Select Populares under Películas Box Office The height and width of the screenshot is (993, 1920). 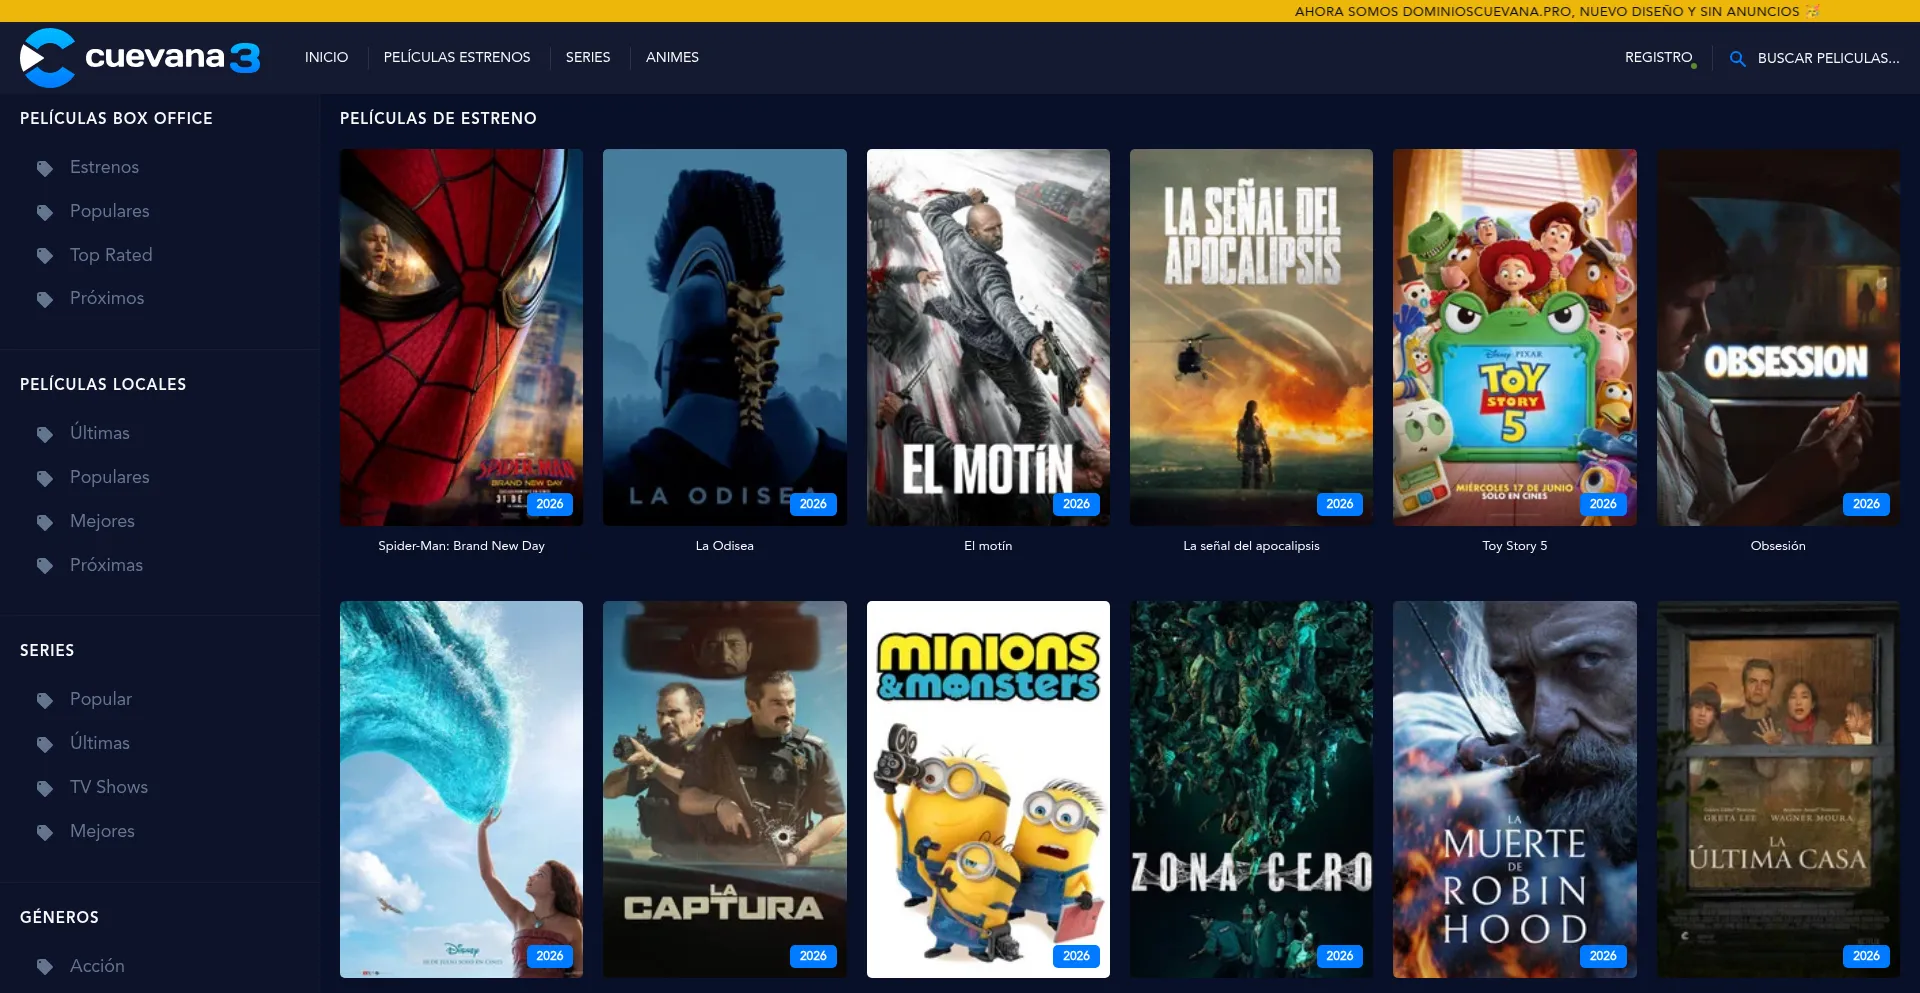(110, 211)
